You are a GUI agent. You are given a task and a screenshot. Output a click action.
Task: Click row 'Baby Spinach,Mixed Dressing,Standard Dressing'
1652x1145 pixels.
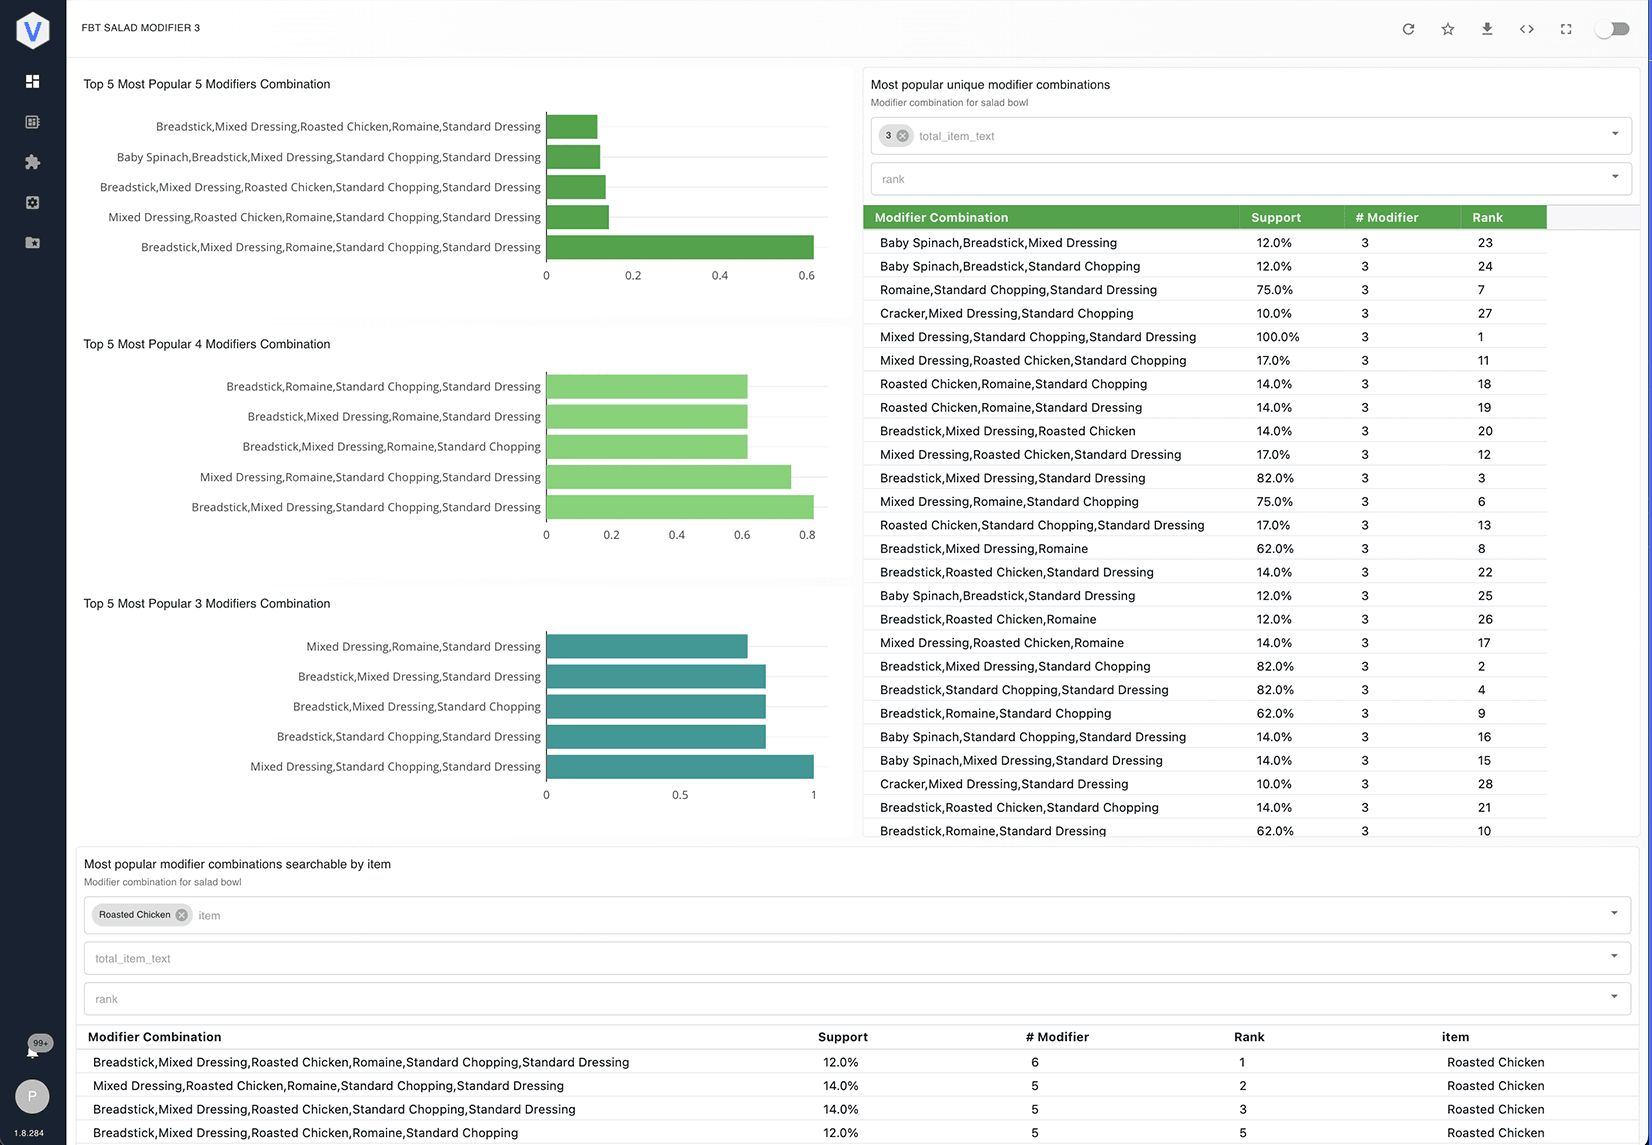1204,761
